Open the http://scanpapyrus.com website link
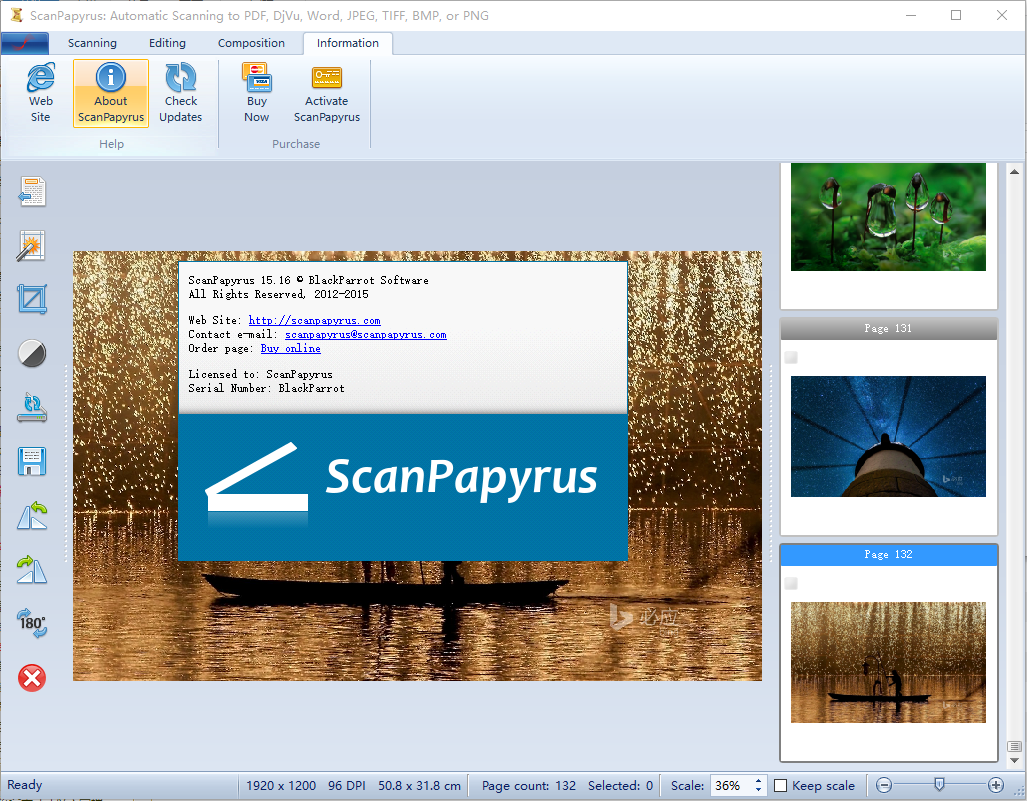The height and width of the screenshot is (801, 1027). click(x=314, y=321)
